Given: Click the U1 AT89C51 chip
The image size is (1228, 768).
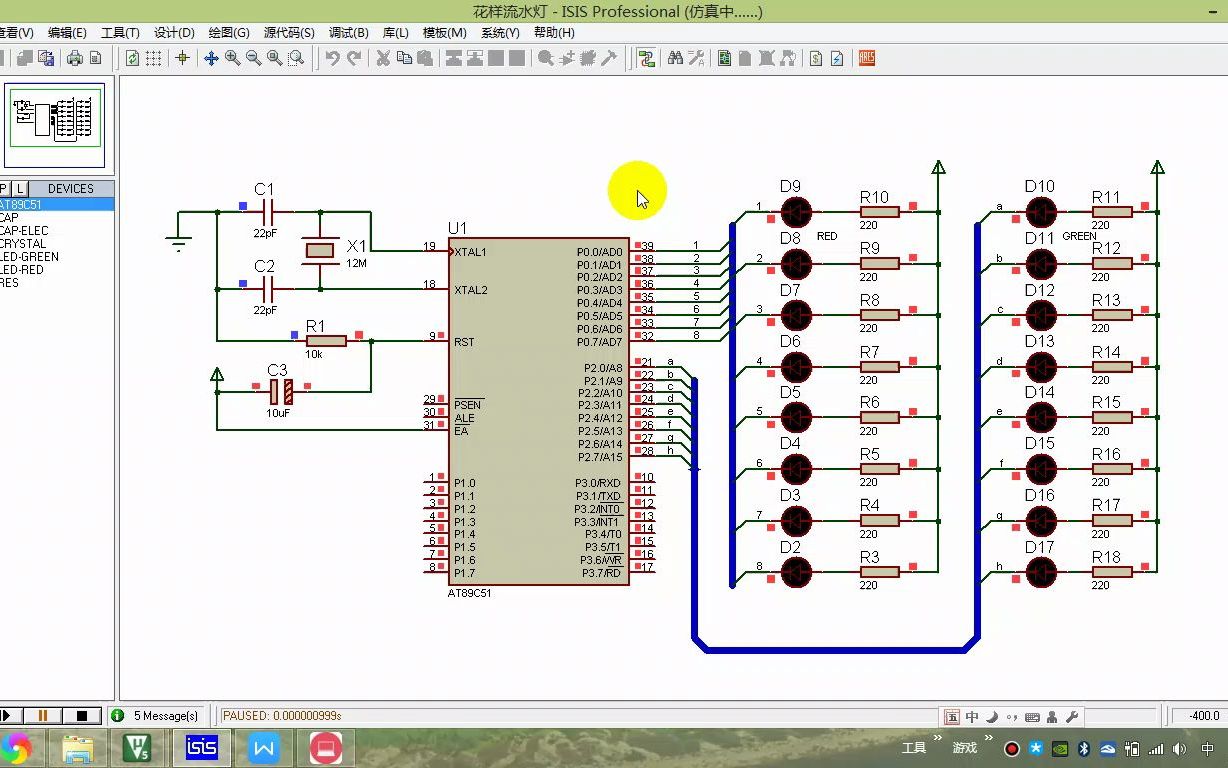Looking at the screenshot, I should coord(540,411).
